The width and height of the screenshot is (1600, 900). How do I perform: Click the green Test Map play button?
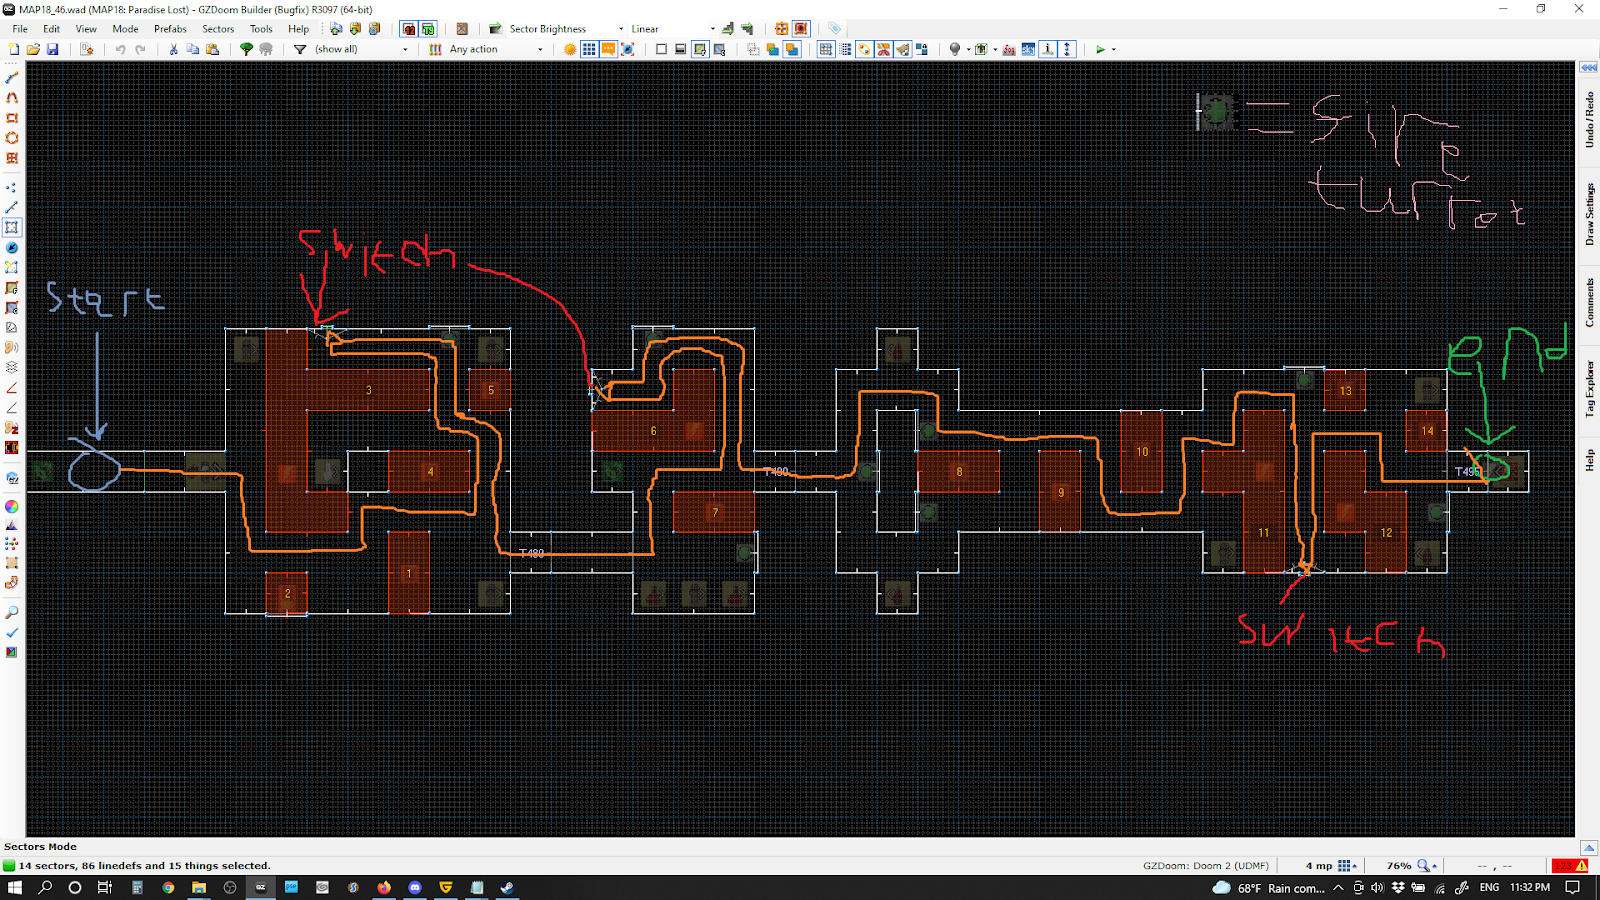(x=1100, y=49)
